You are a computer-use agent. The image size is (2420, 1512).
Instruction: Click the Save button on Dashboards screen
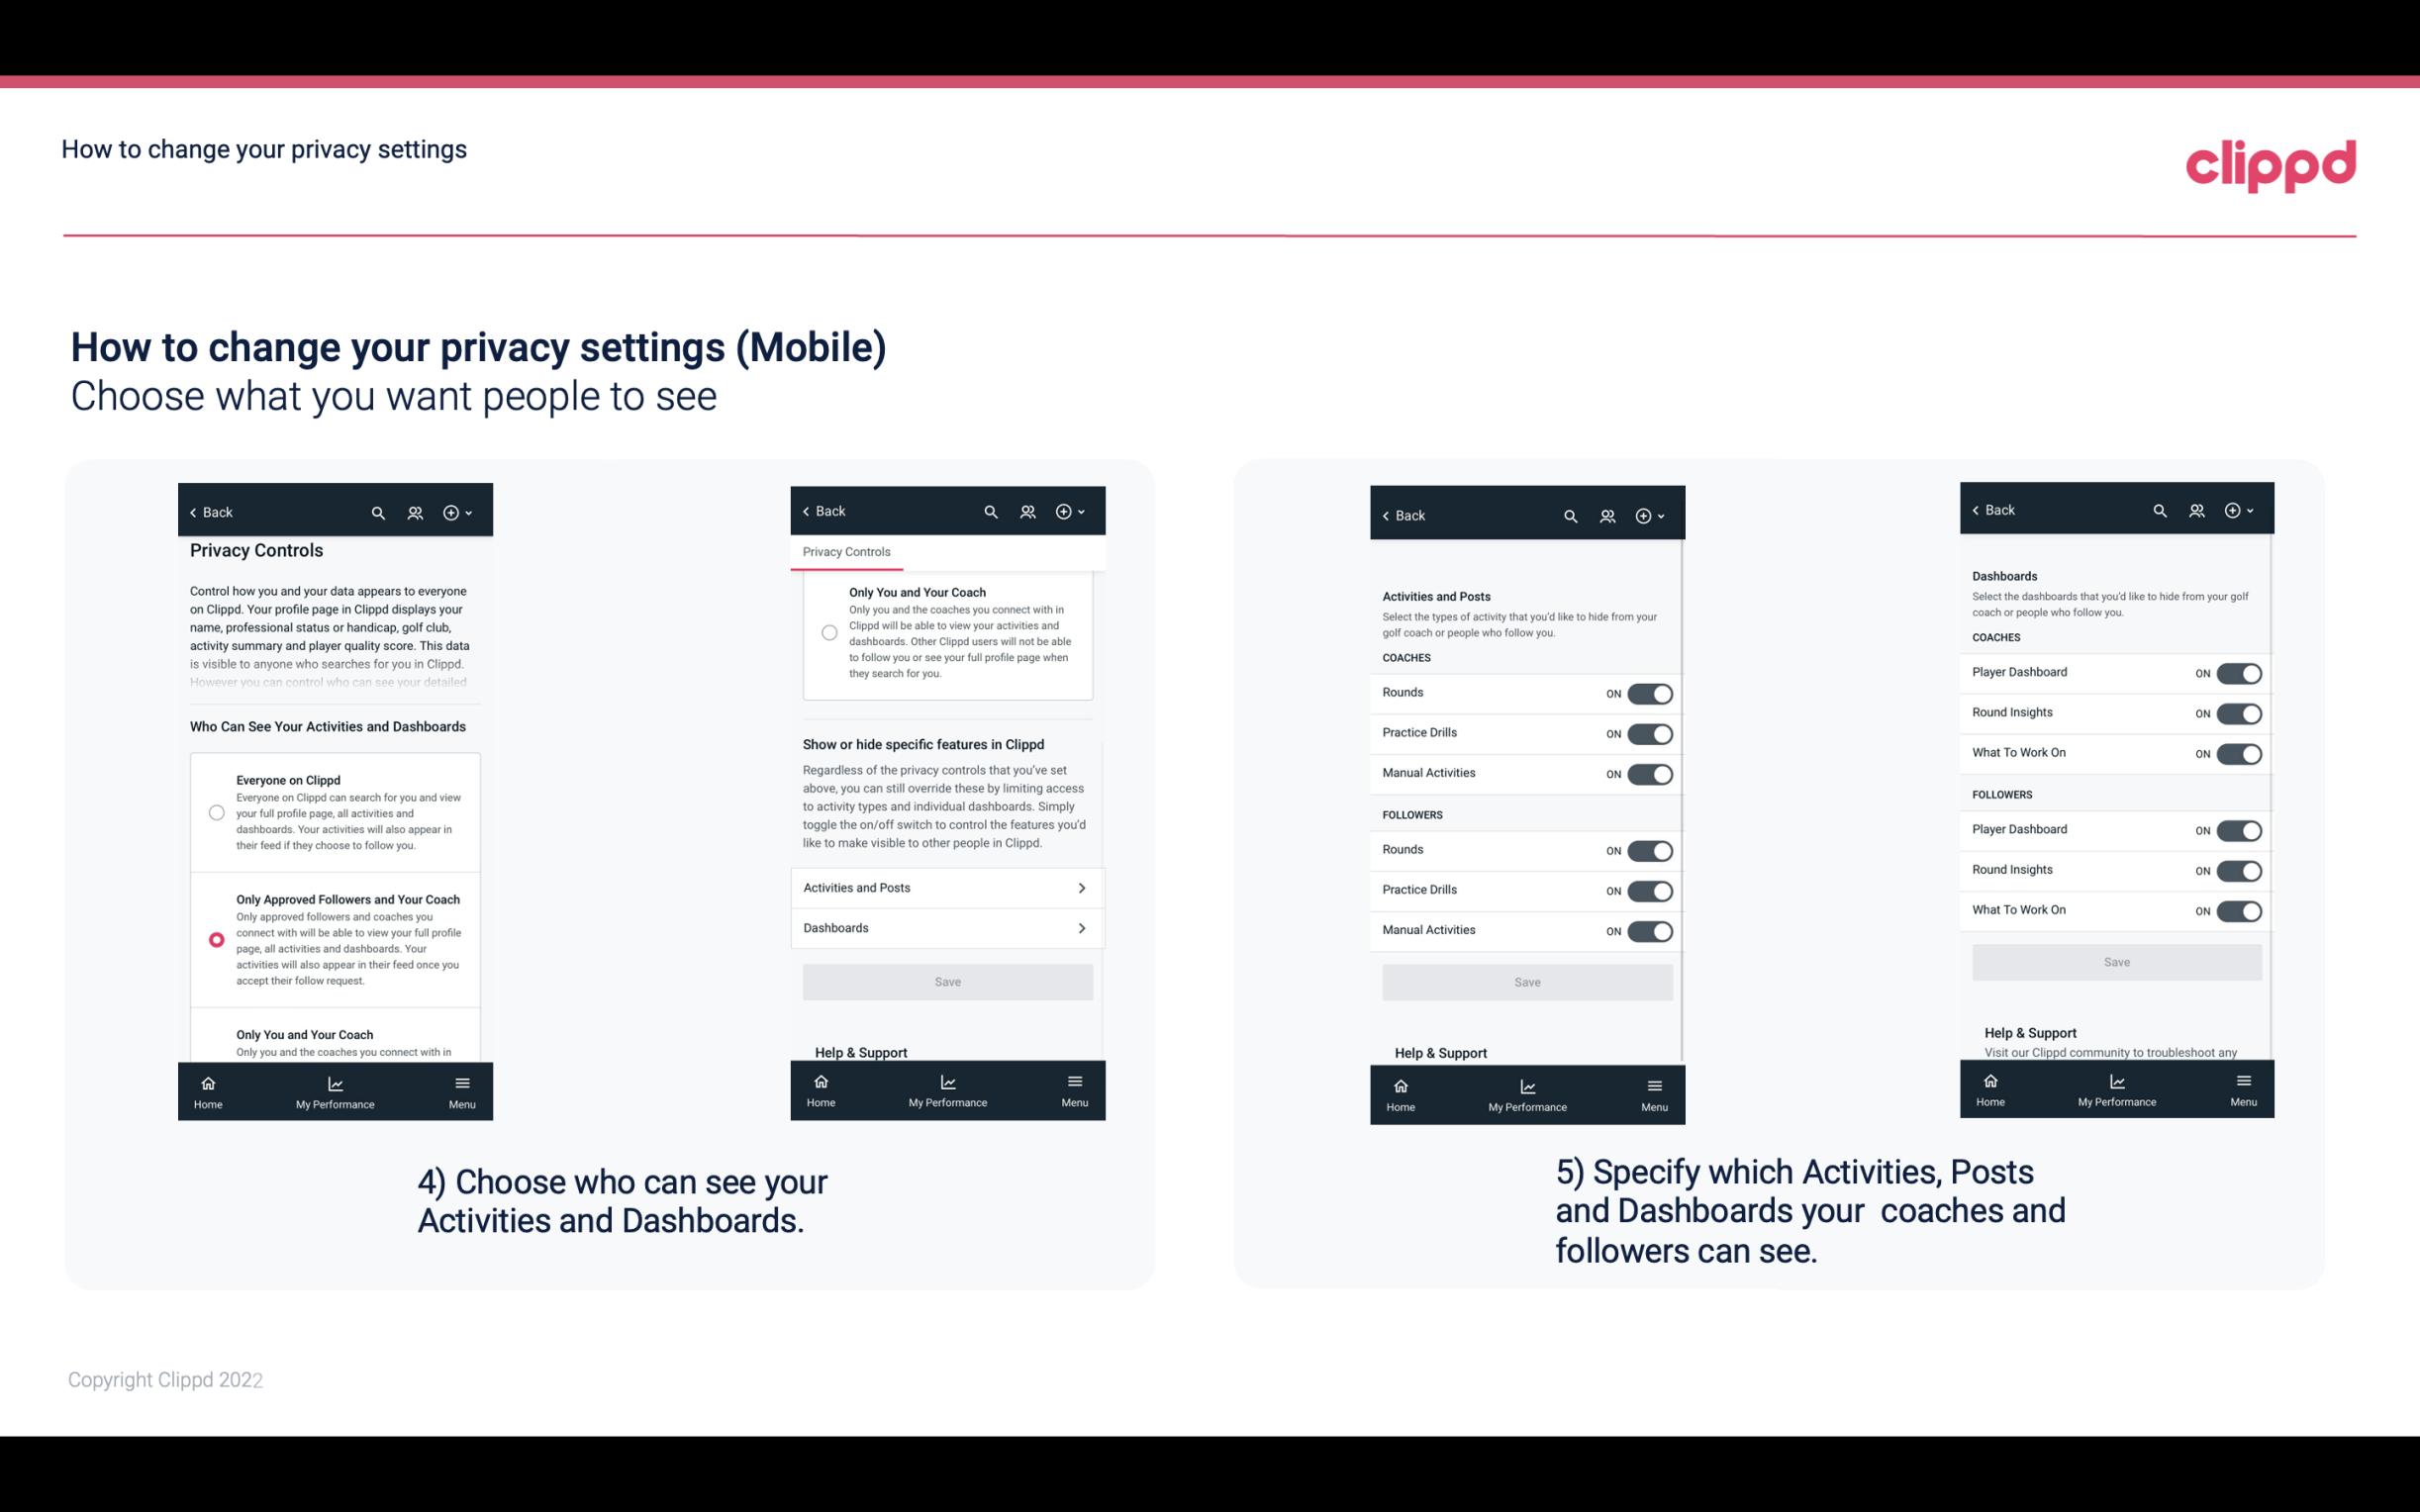[x=2117, y=962]
